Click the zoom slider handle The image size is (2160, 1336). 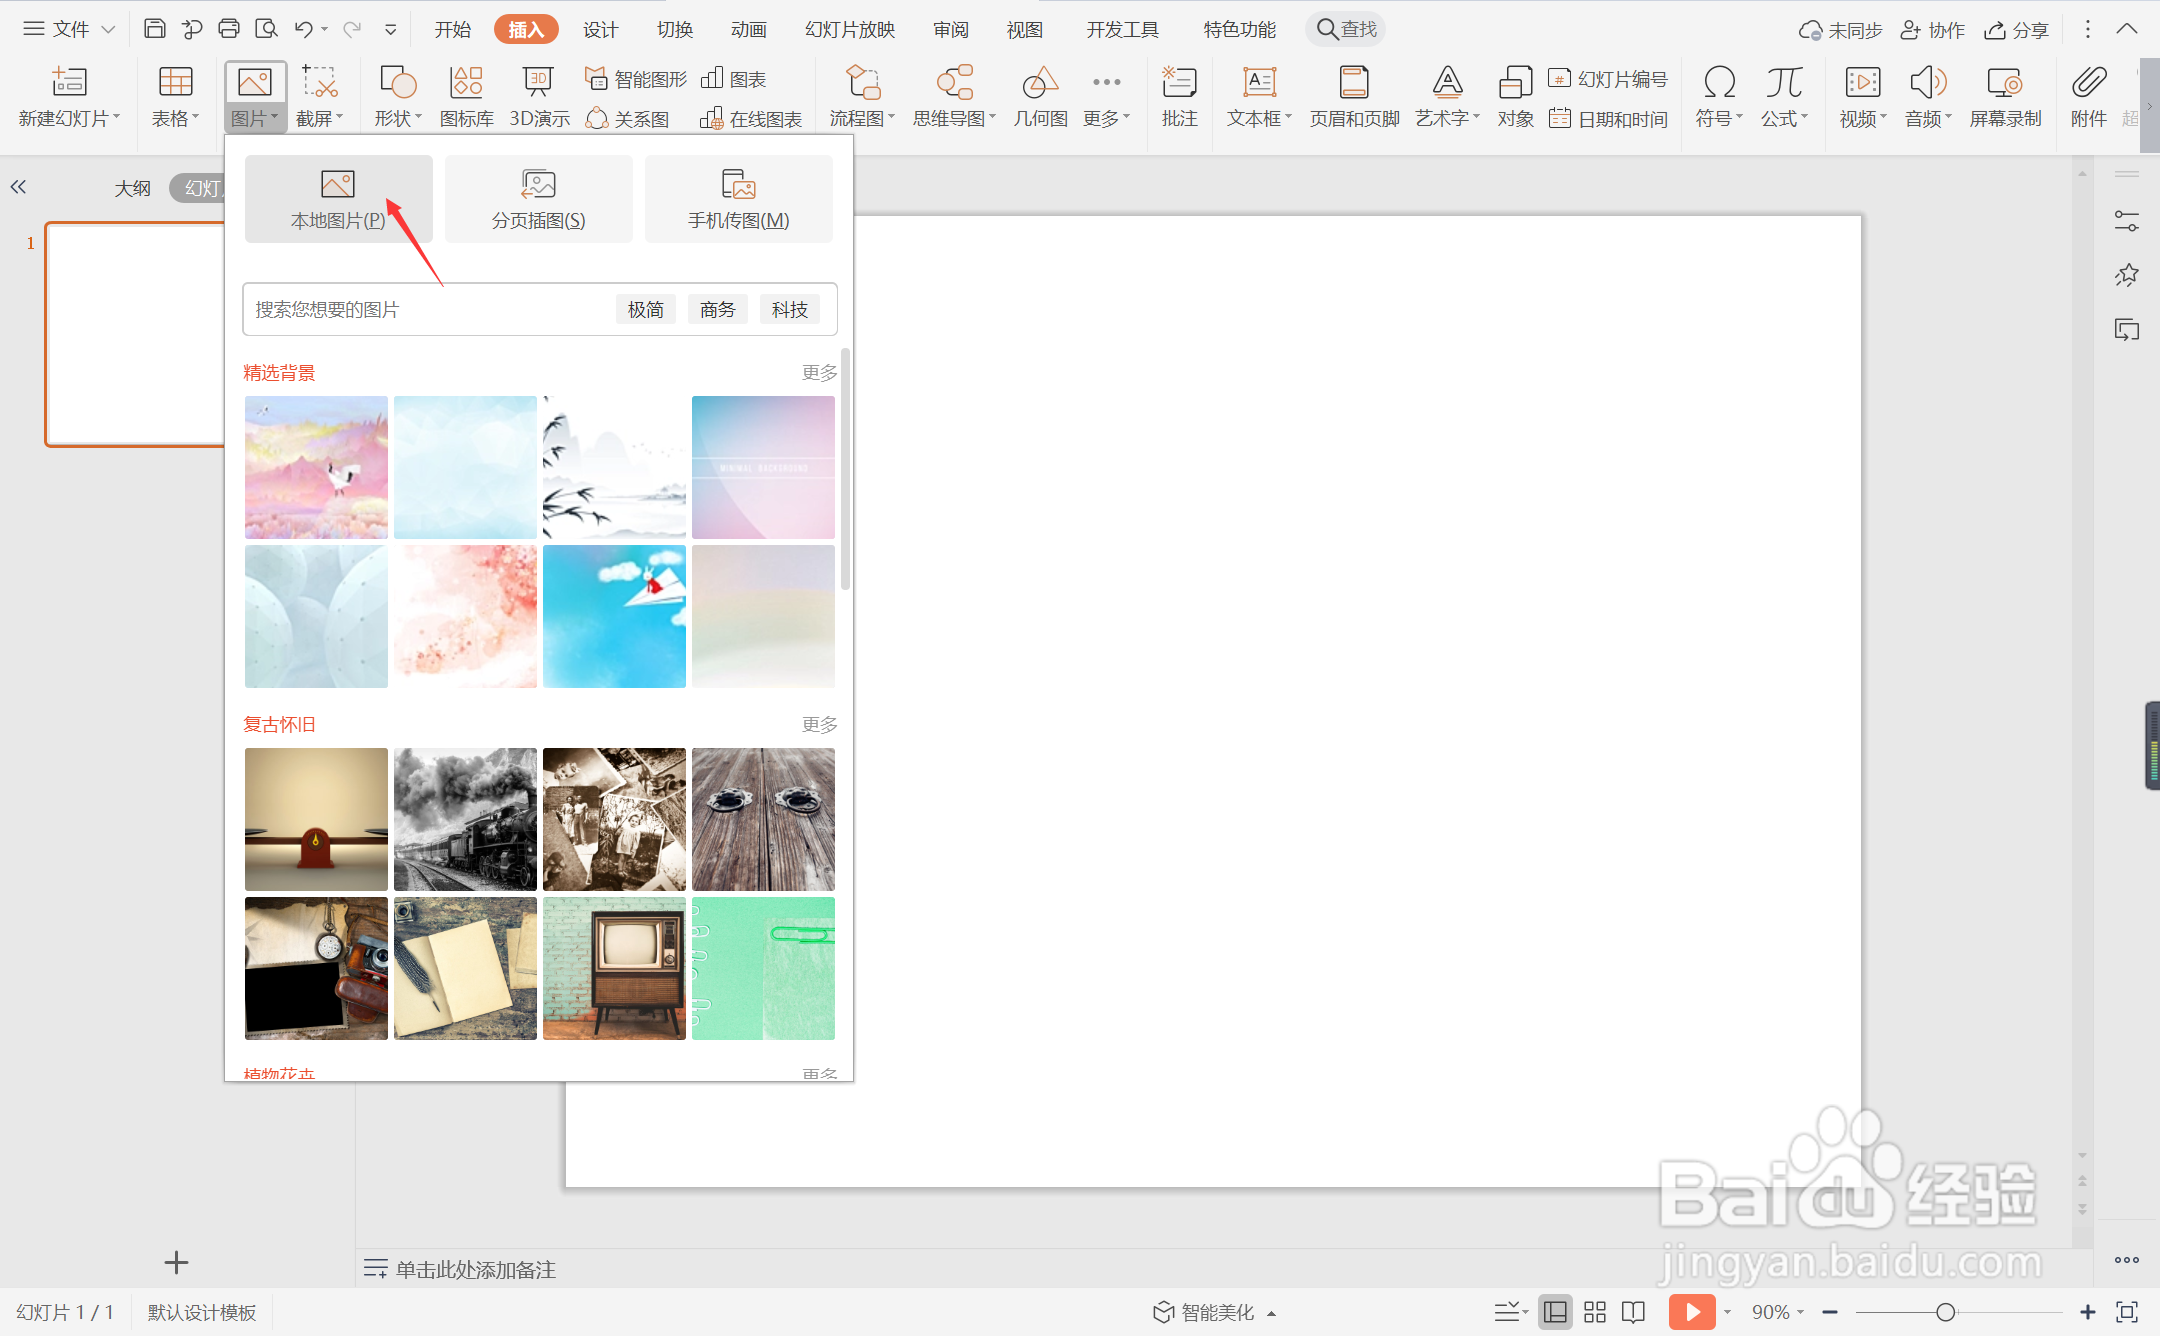[x=1945, y=1312]
